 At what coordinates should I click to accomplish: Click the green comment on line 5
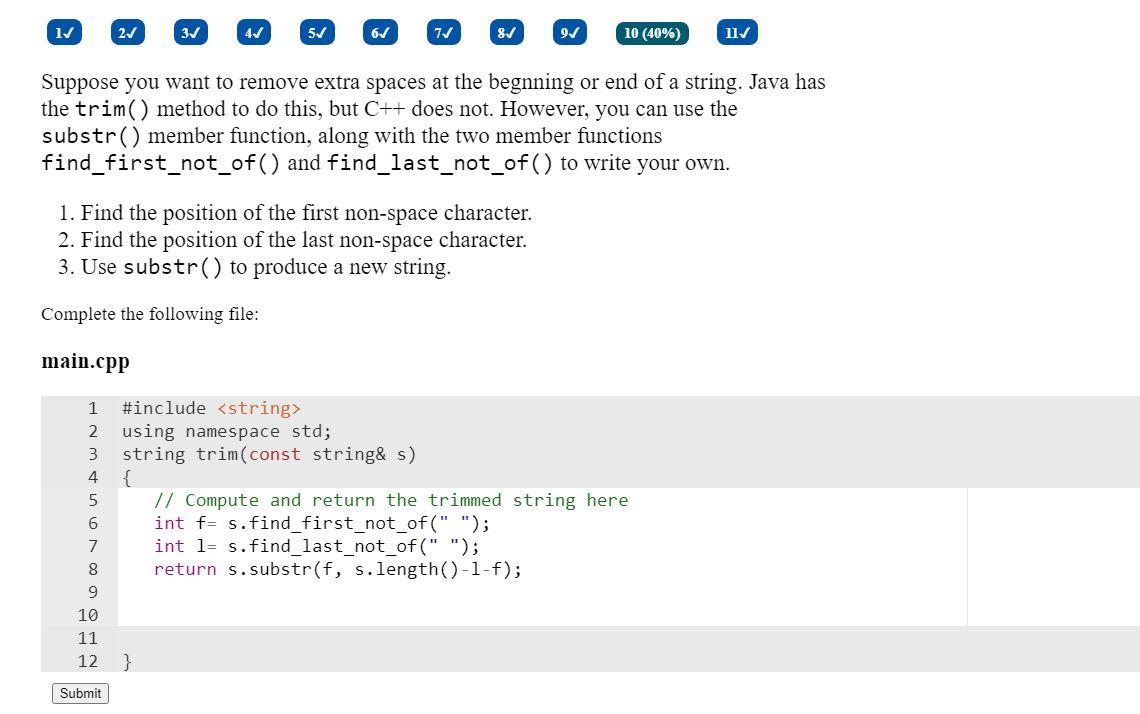(x=390, y=500)
